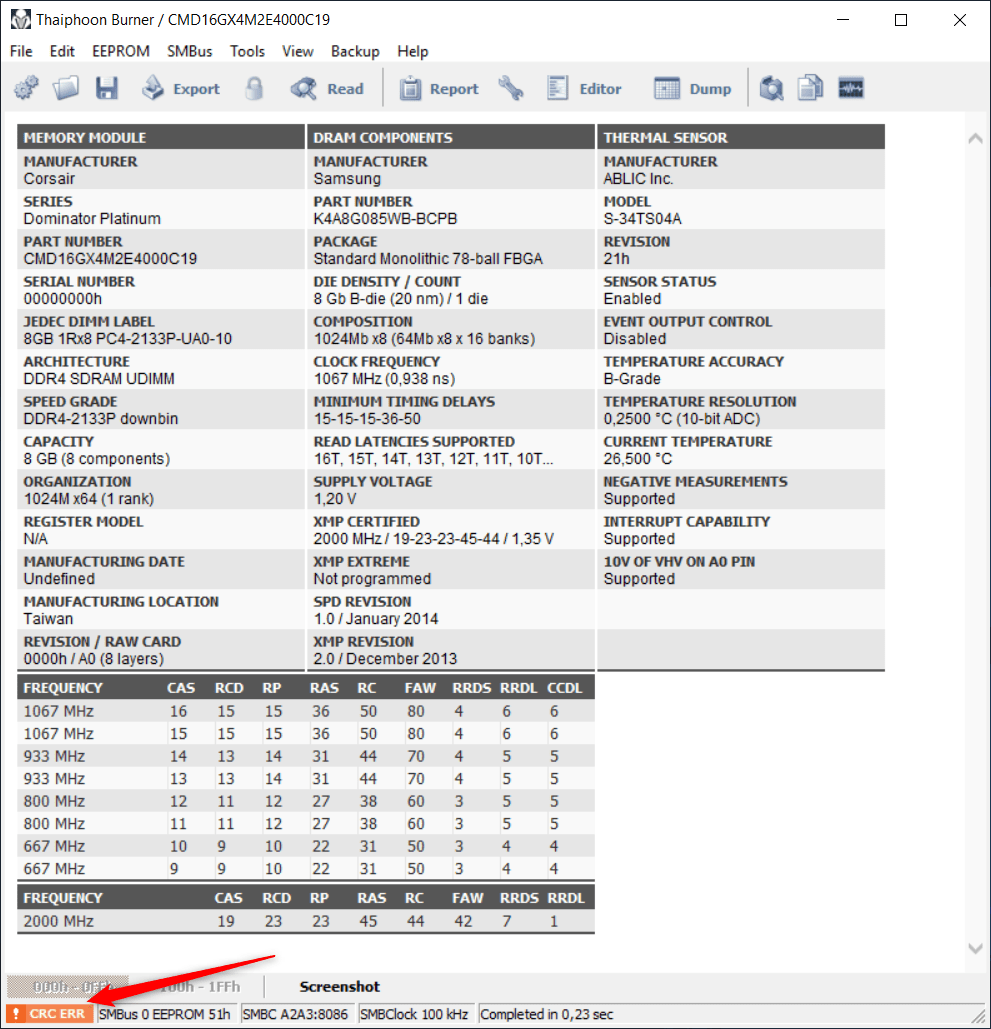991x1029 pixels.
Task: Click the DRAM COMPONENTS column header
Action: pyautogui.click(x=451, y=137)
